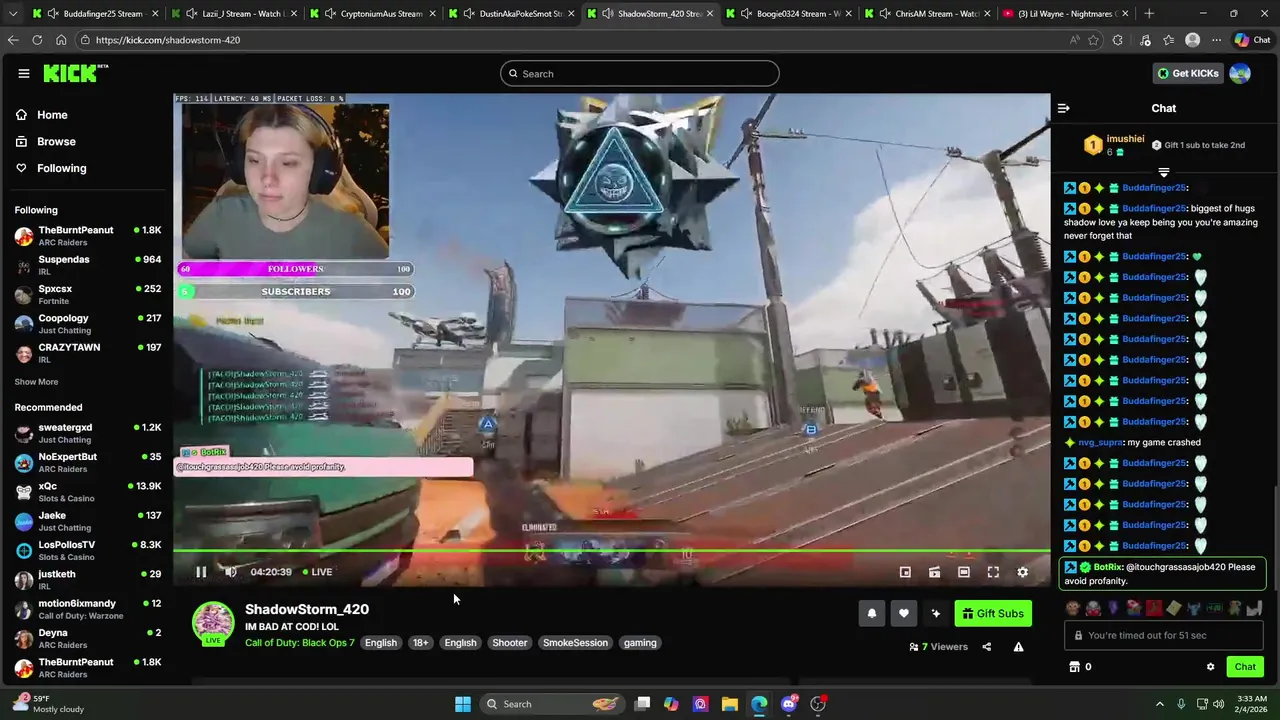Screen dimensions: 1280x720
Task: Open Spxcsx channel in sidebar
Action: coord(88,294)
